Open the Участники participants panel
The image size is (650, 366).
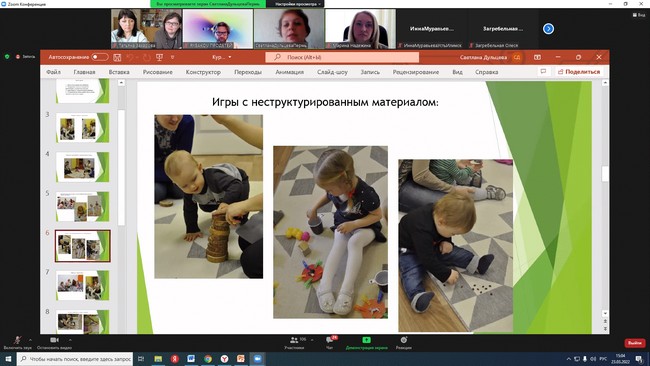(x=294, y=340)
